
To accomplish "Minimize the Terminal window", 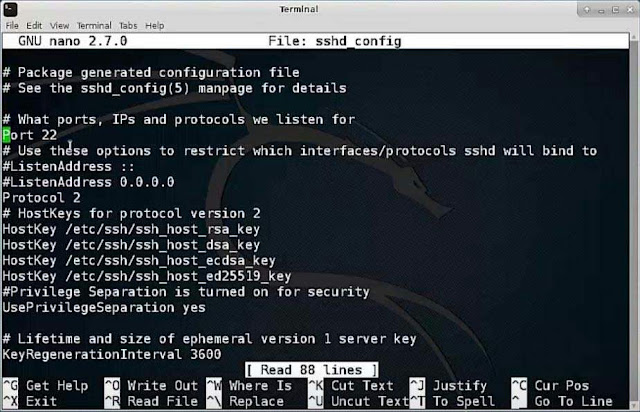I will (601, 10).
